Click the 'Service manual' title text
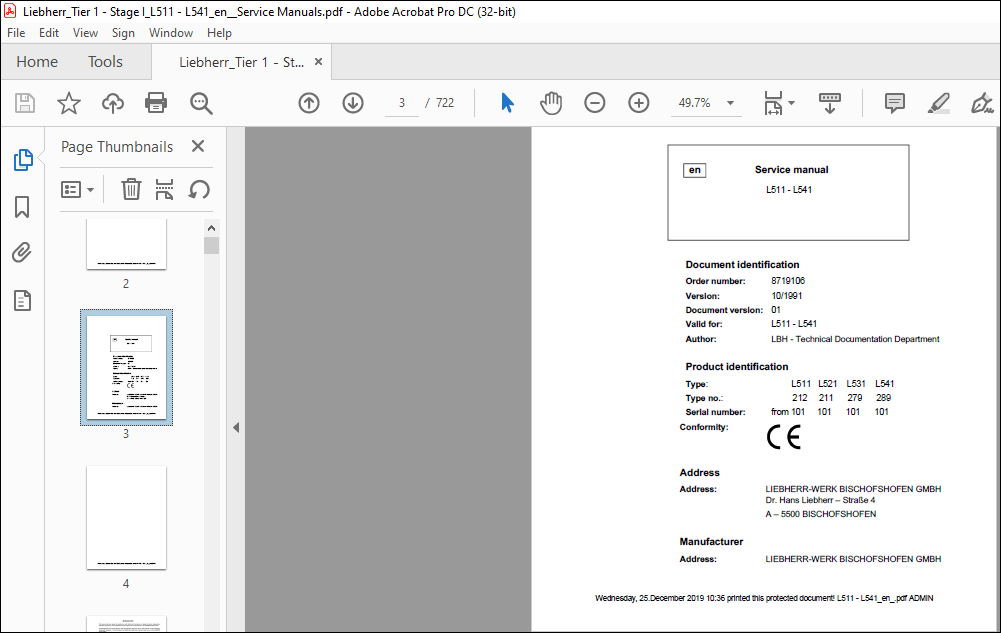Viewport: 1001px width, 633px height. click(x=791, y=170)
